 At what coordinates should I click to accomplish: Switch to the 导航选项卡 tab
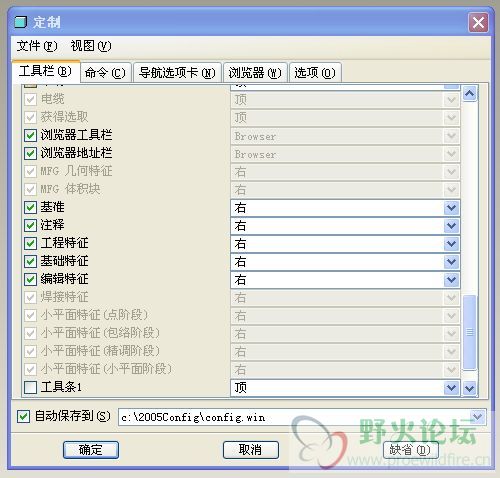tap(177, 72)
